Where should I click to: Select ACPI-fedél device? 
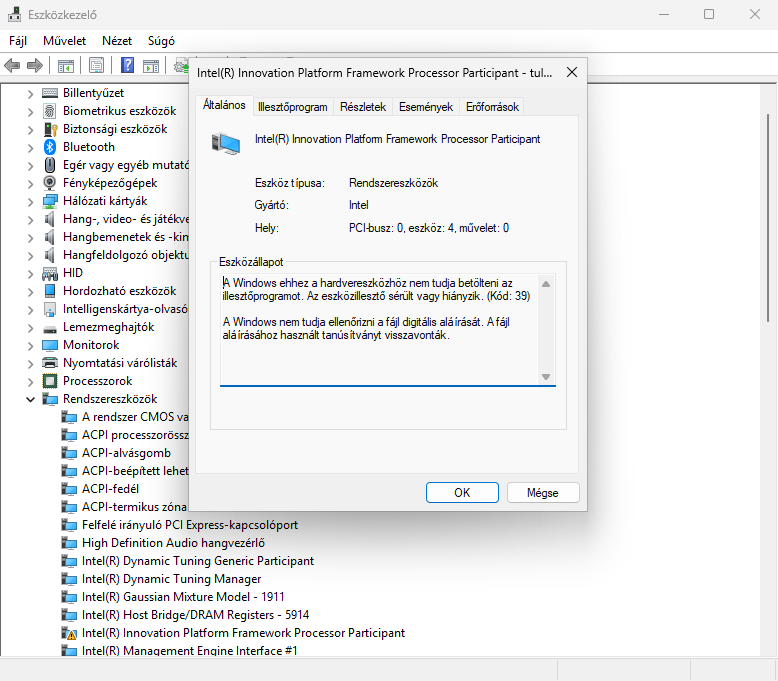tap(110, 489)
